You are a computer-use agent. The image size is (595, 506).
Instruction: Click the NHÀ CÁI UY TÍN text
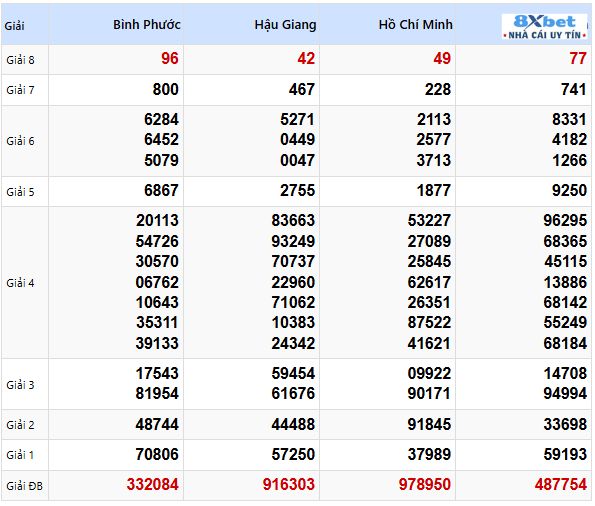545,35
